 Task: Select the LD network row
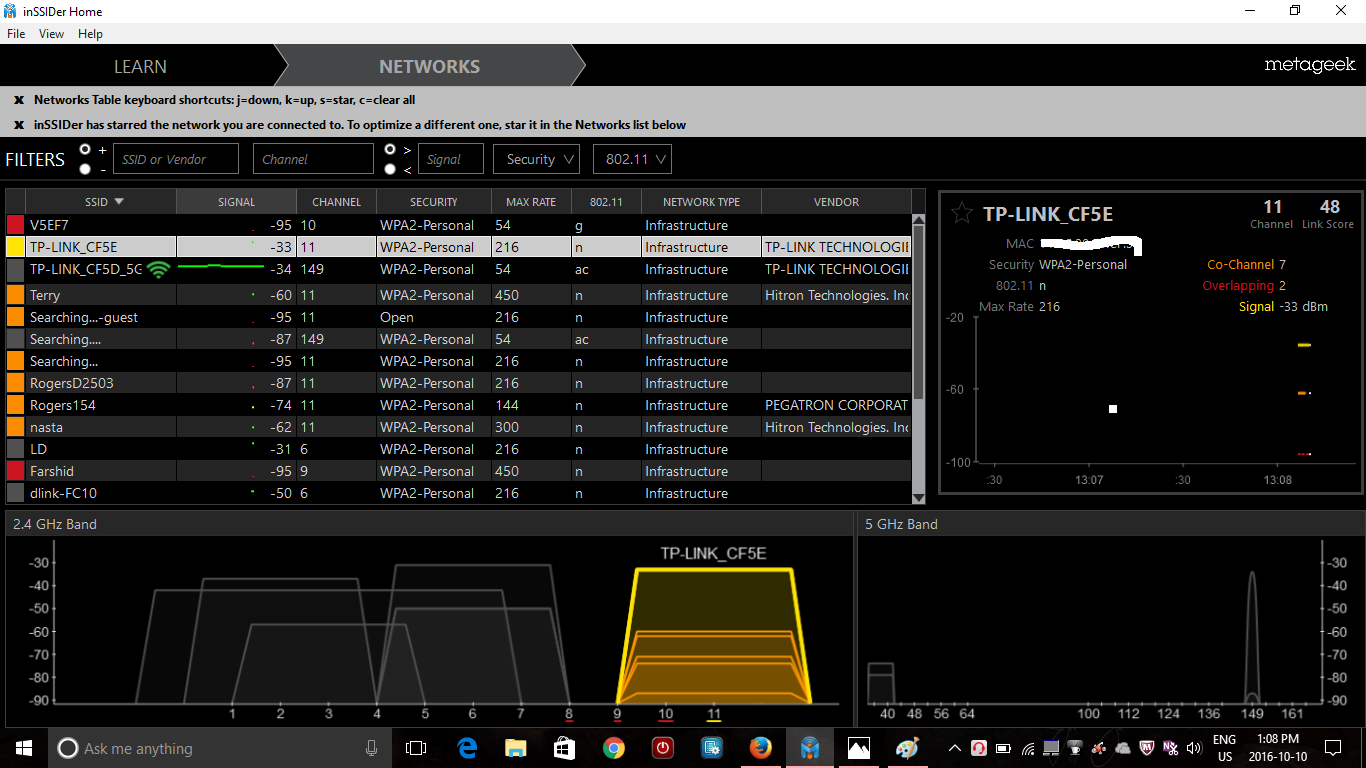(x=459, y=449)
